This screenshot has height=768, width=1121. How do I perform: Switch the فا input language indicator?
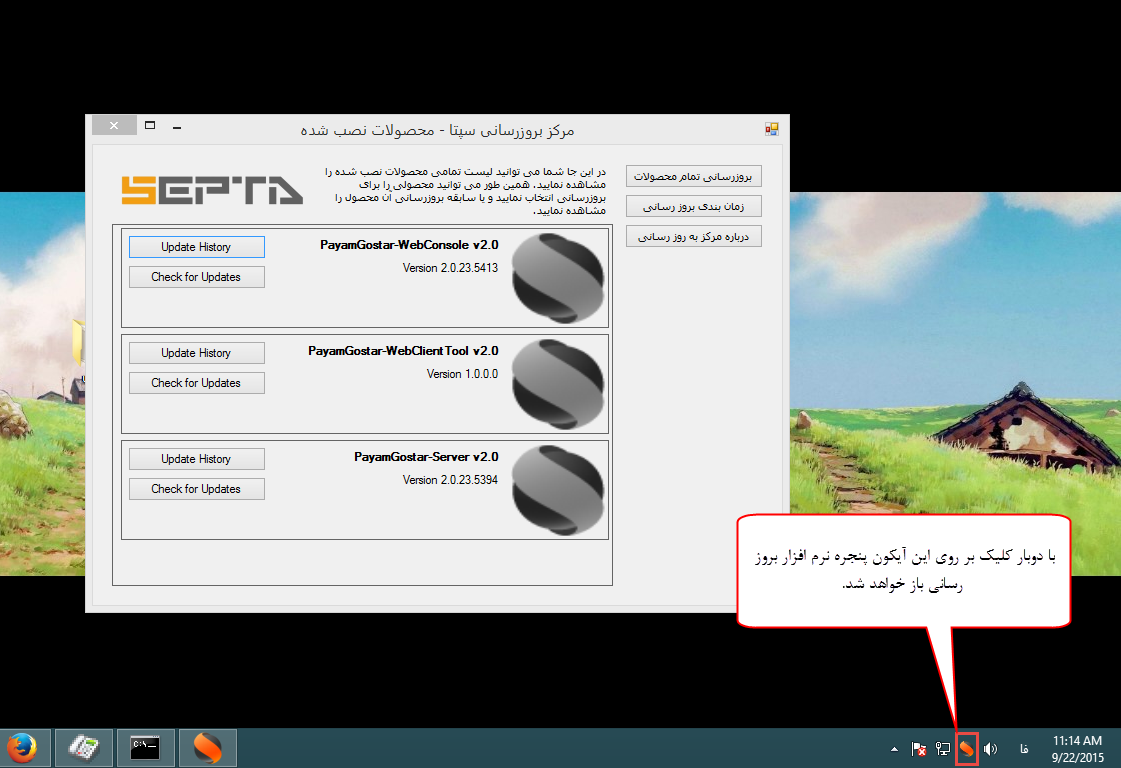click(1024, 749)
